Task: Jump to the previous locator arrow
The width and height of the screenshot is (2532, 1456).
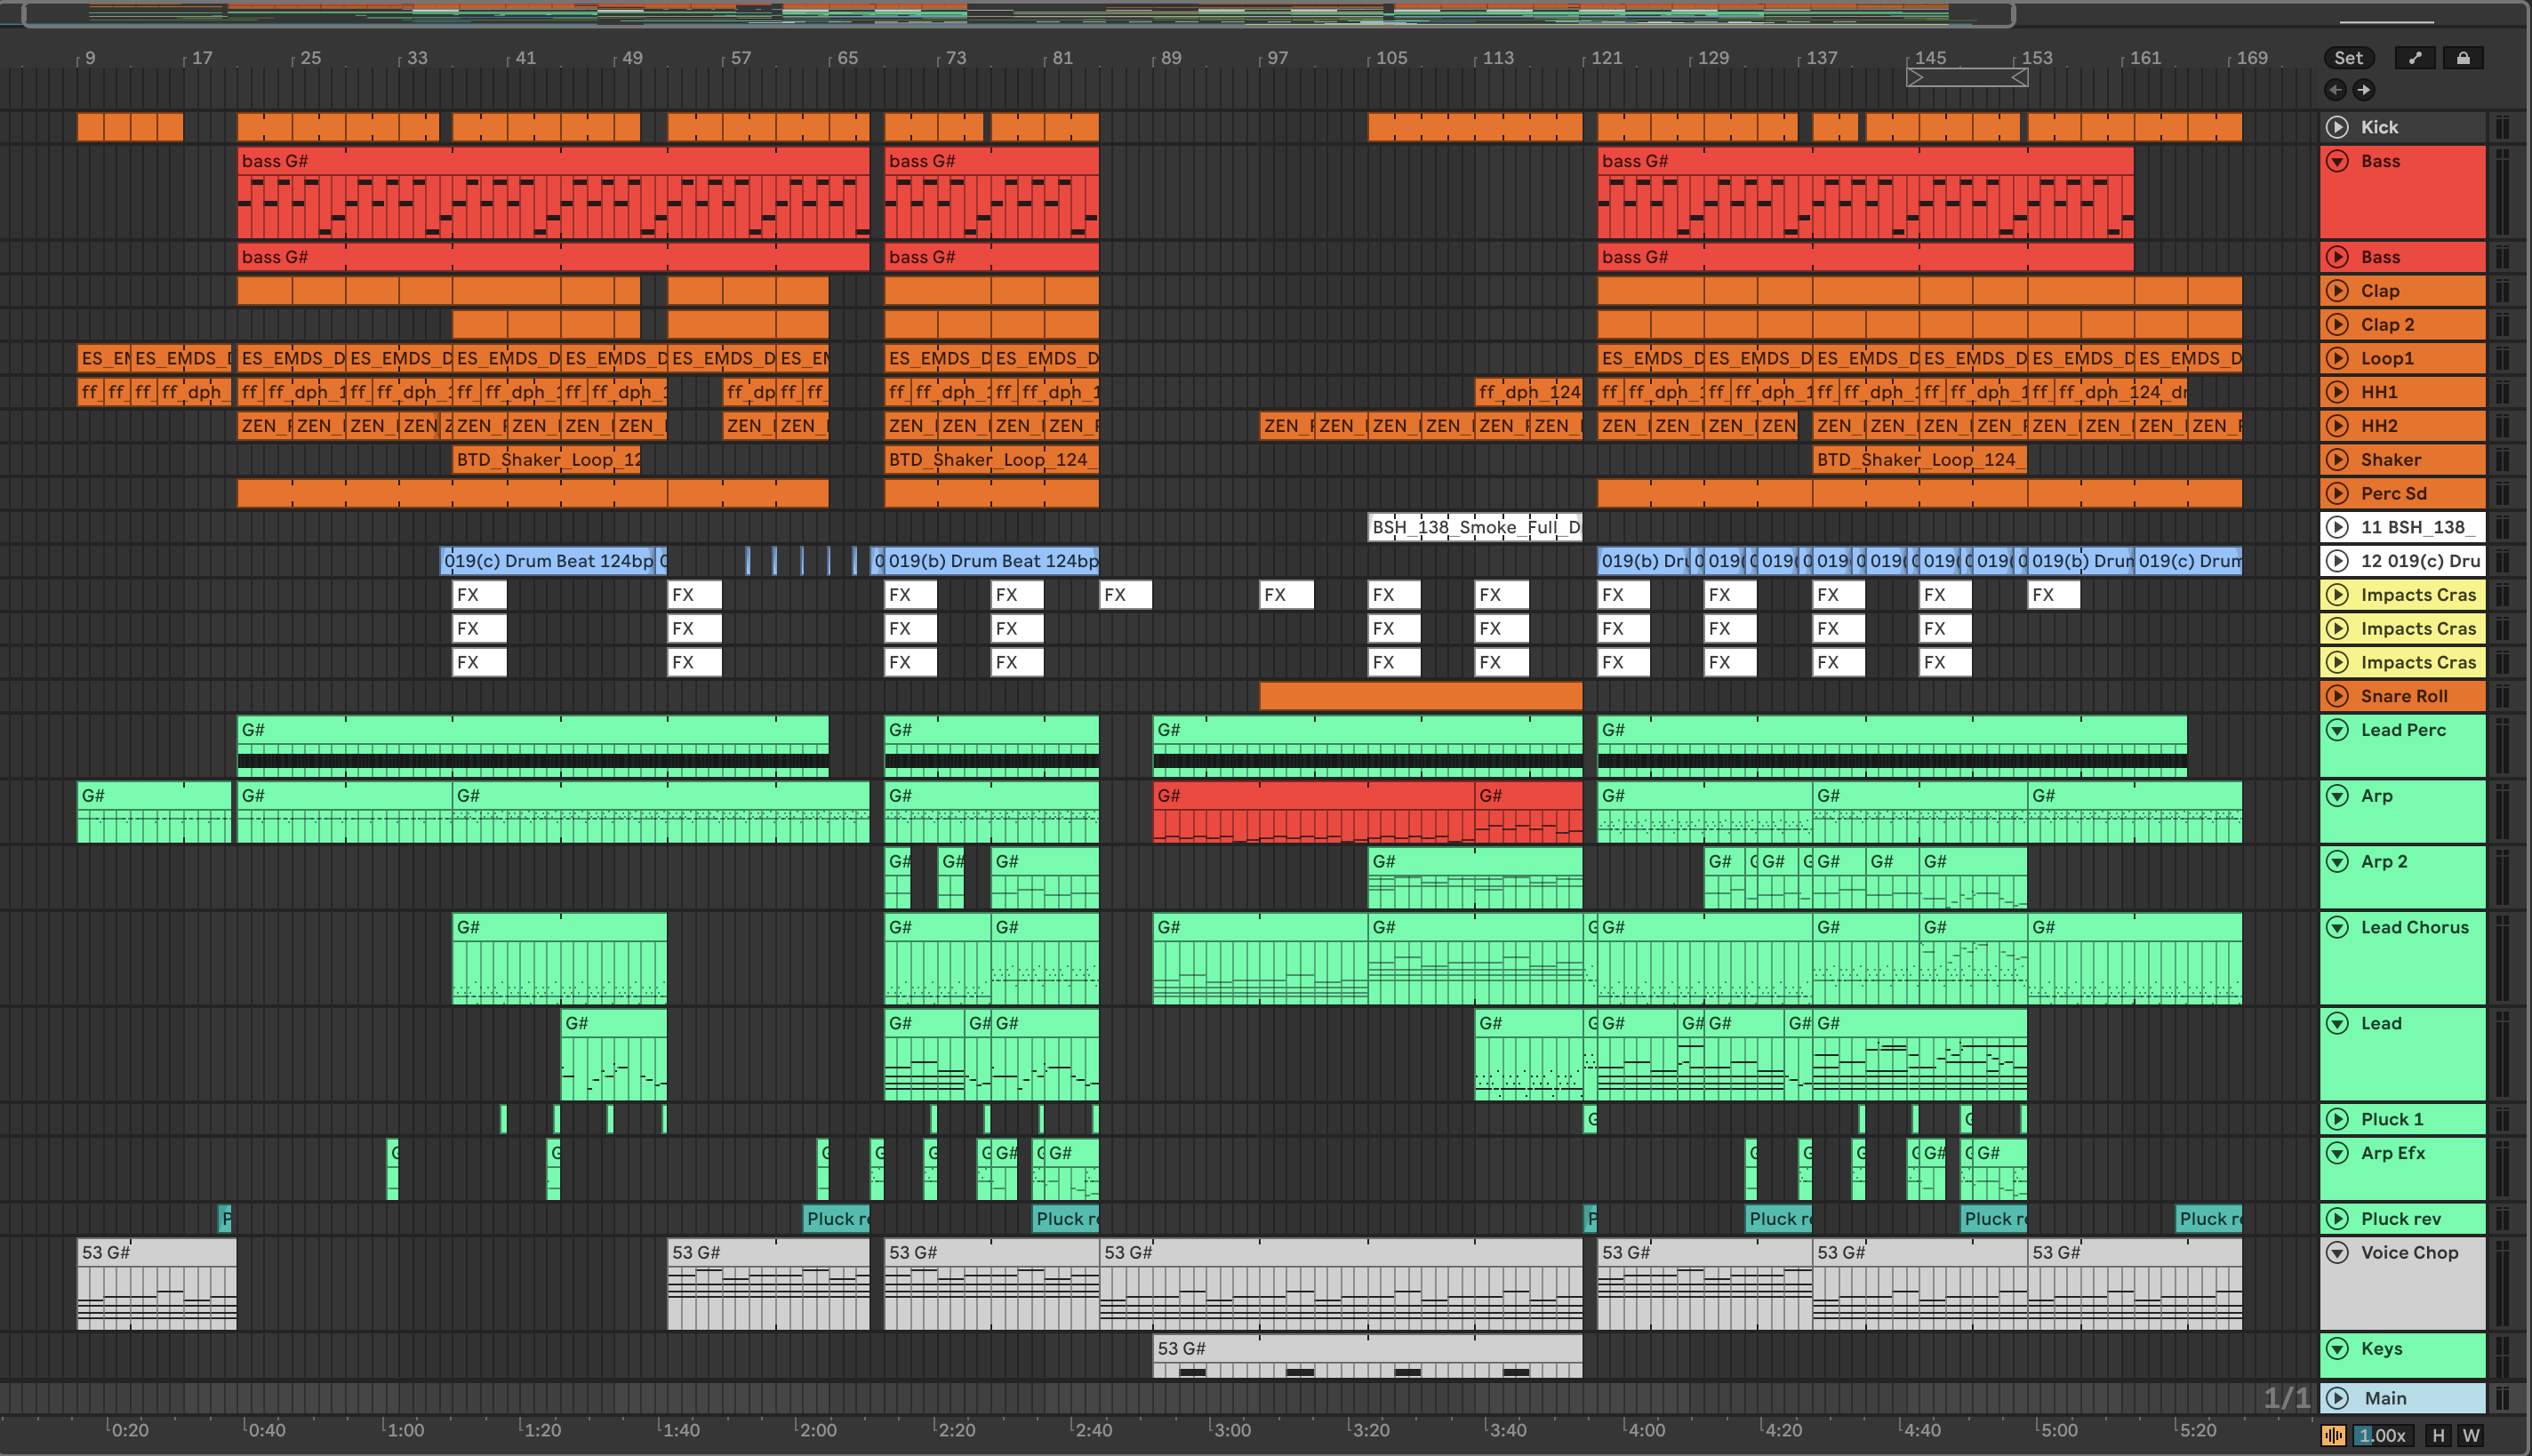Action: [x=2335, y=90]
